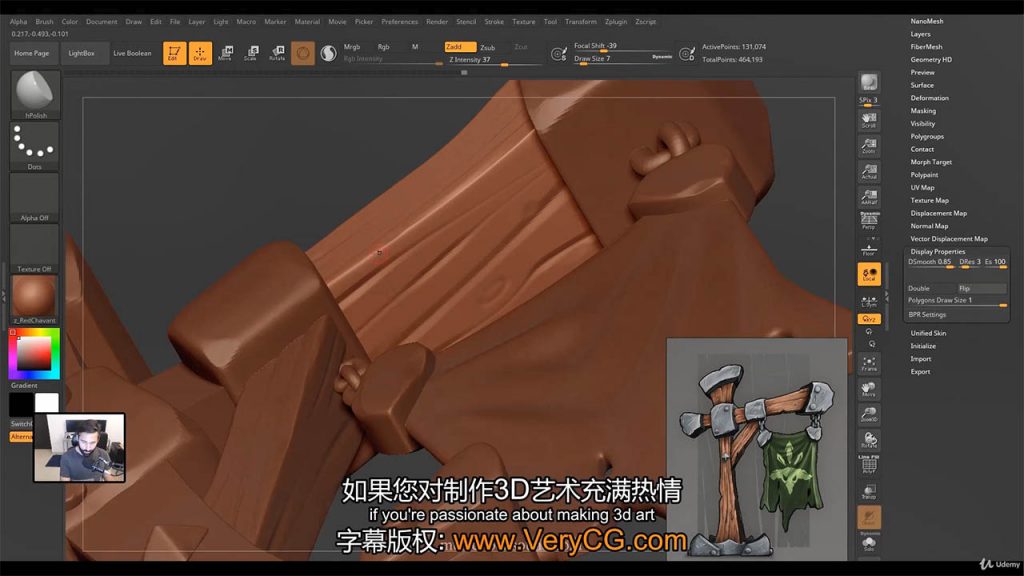
Task: Enable Zadd mode
Action: click(x=460, y=47)
